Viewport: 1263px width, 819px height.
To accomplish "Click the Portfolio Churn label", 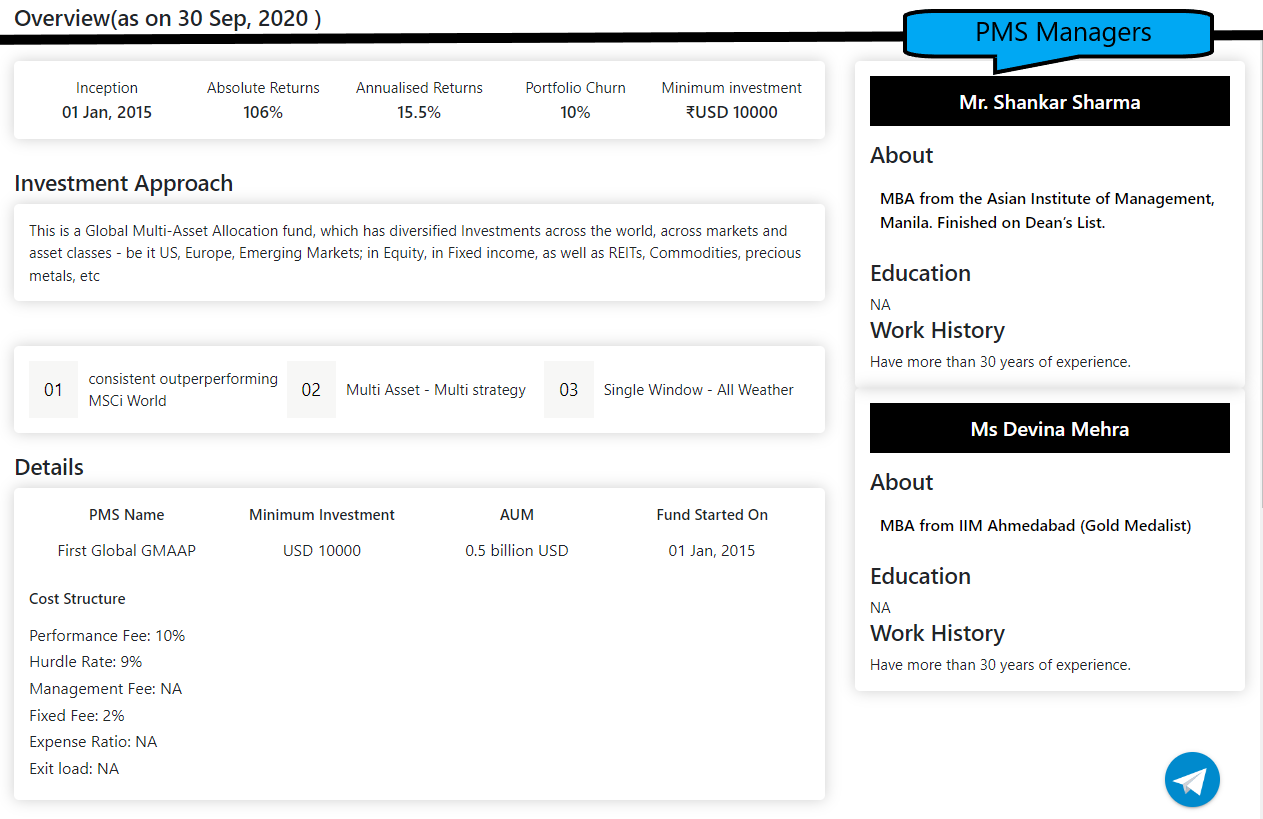I will pyautogui.click(x=575, y=88).
